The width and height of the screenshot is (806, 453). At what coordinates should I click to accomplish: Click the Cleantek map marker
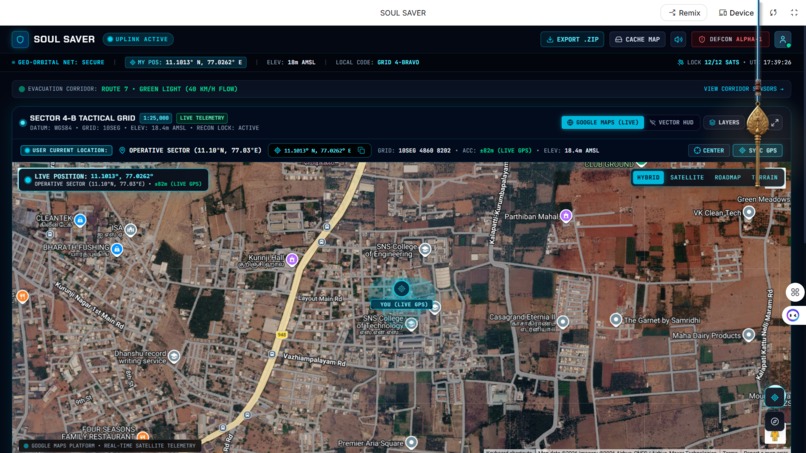[80, 220]
